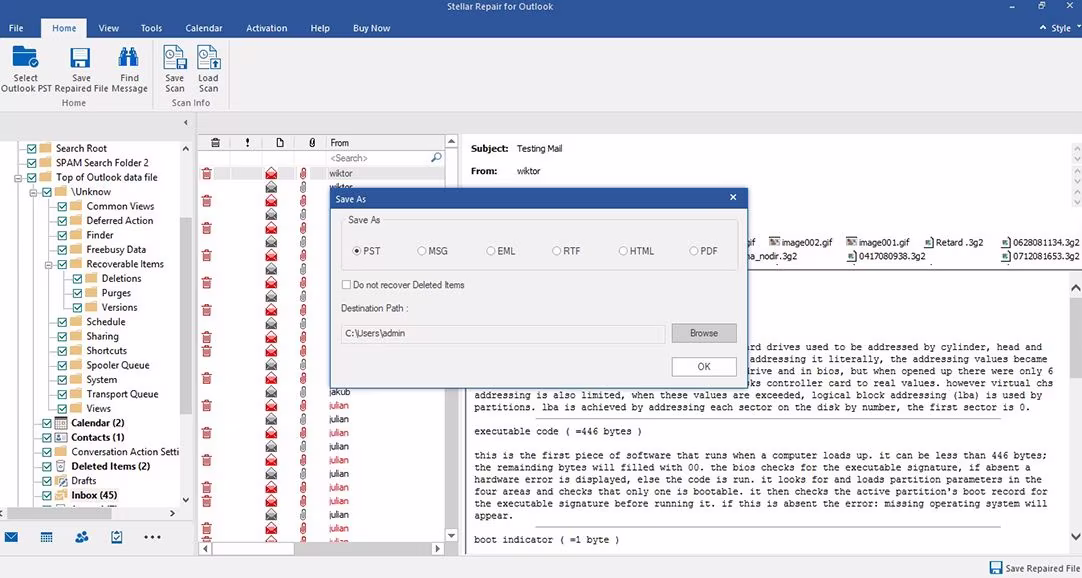Uncheck the Search Root folder checkbox

coord(31,148)
